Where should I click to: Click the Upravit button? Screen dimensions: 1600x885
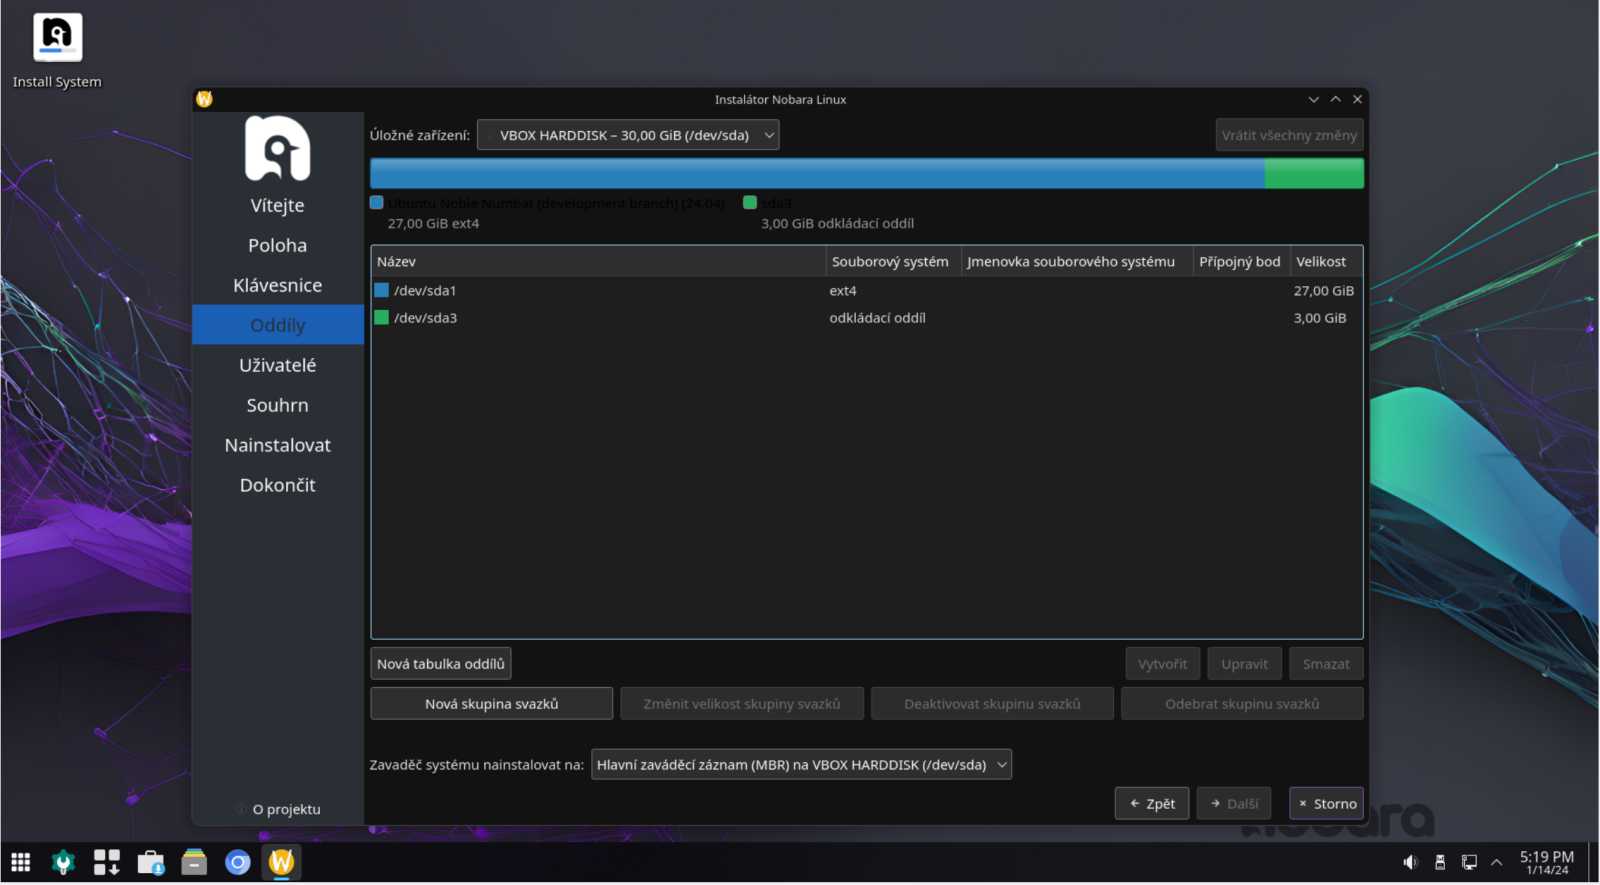pos(1244,664)
